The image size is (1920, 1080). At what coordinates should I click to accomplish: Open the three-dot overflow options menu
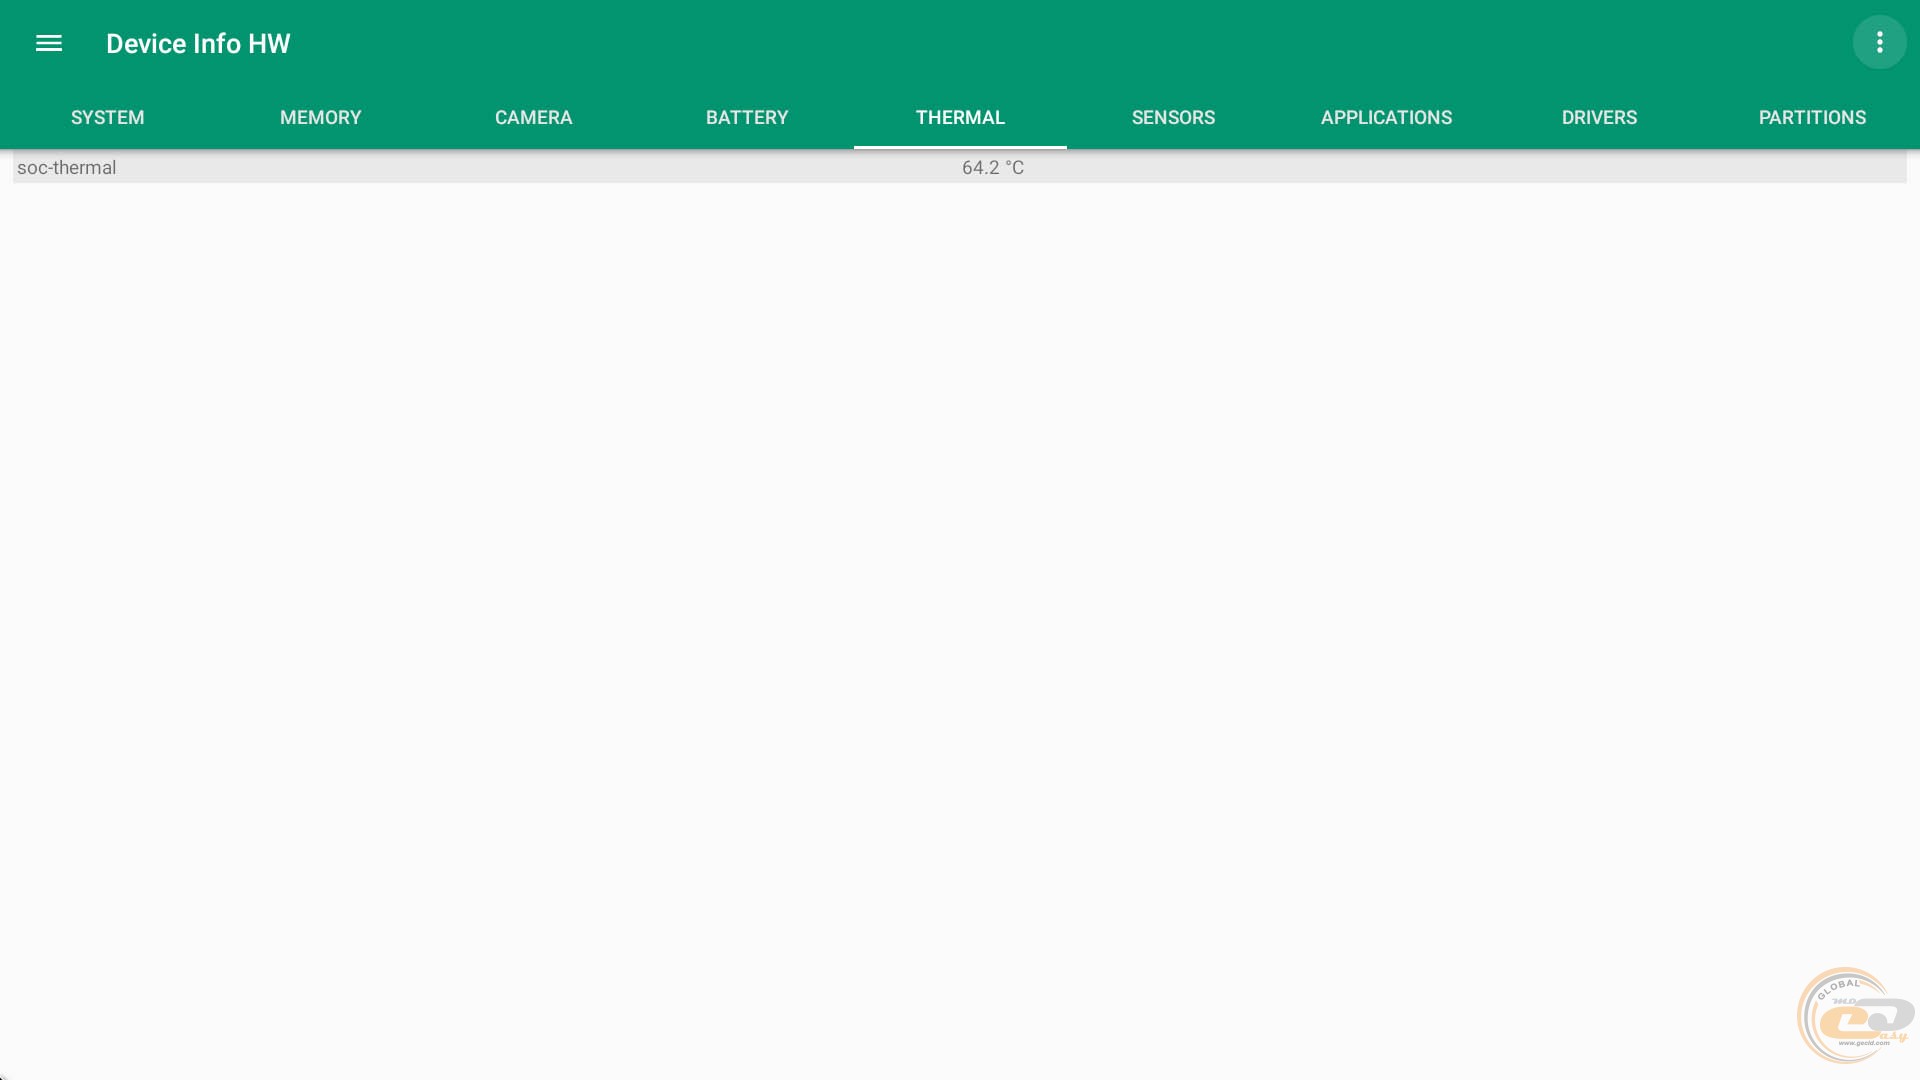[x=1879, y=42]
